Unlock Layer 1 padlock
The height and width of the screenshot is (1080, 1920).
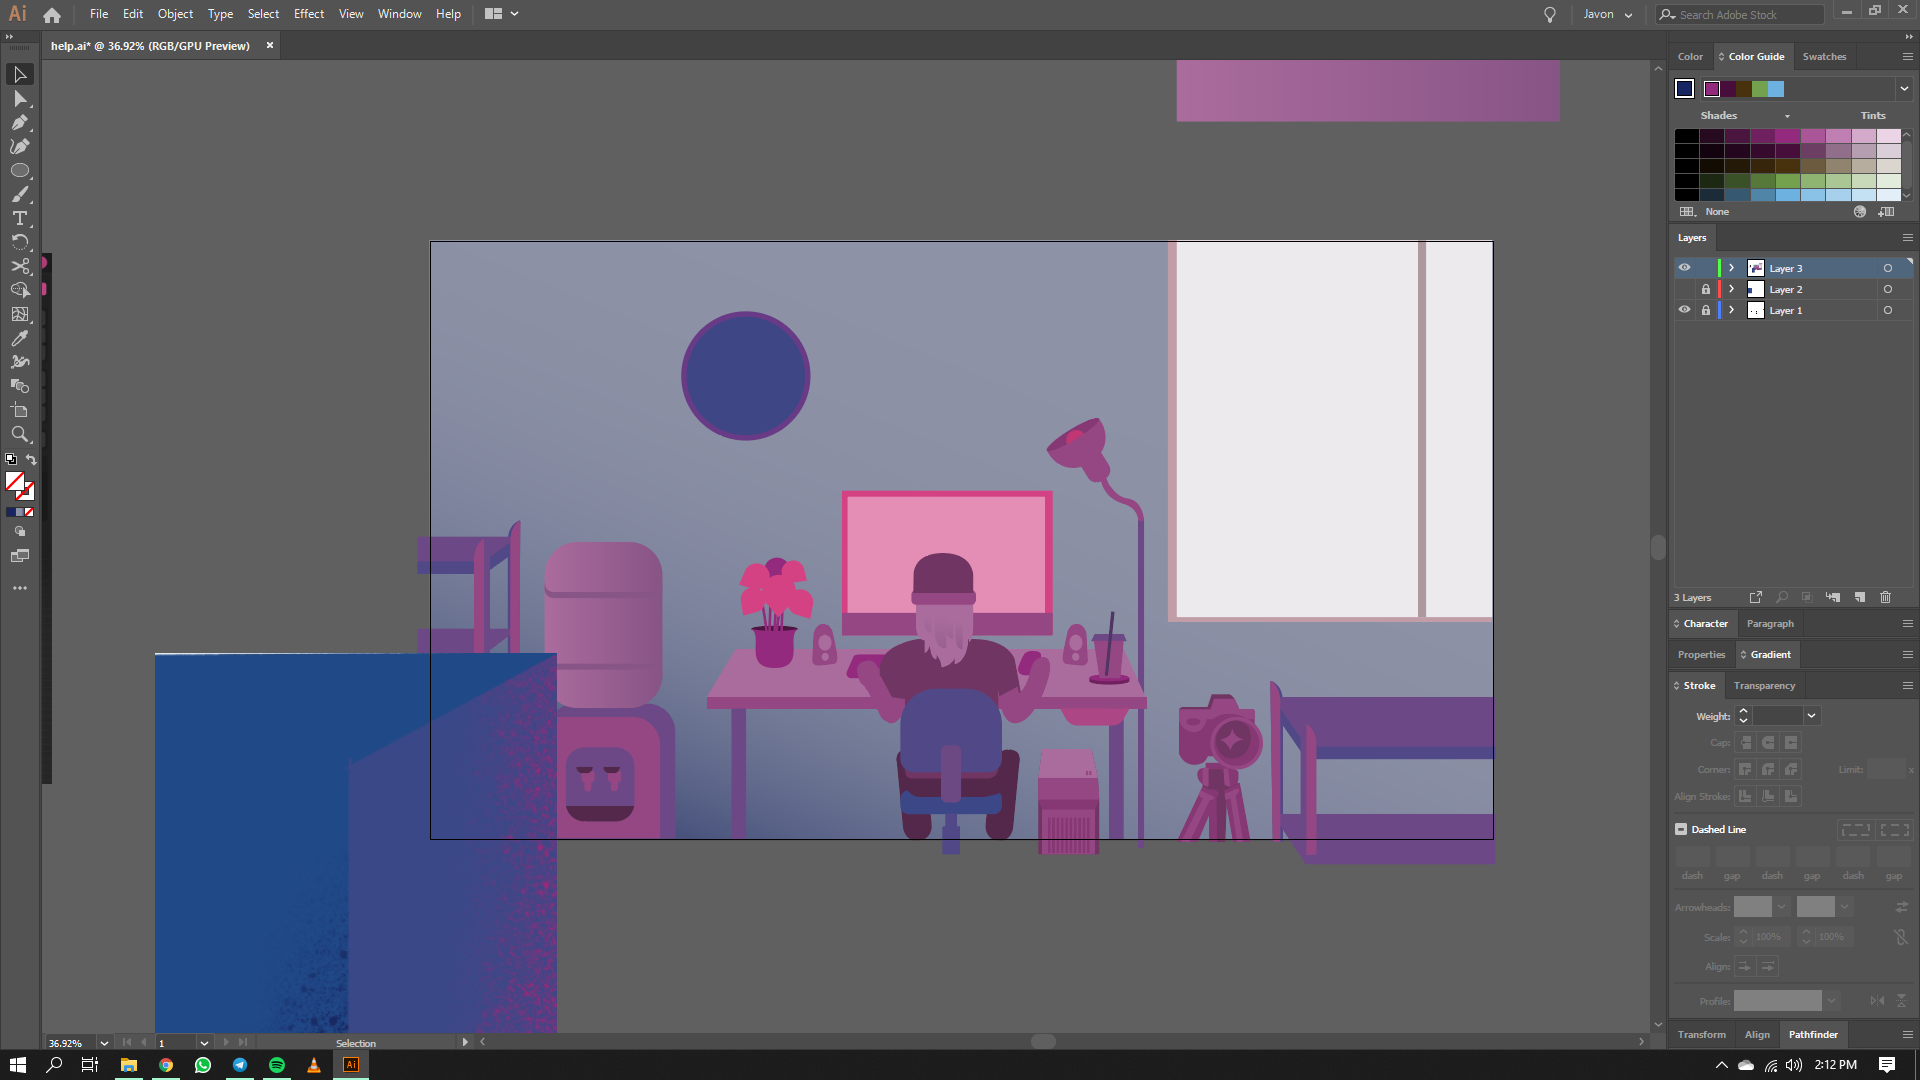tap(1706, 310)
